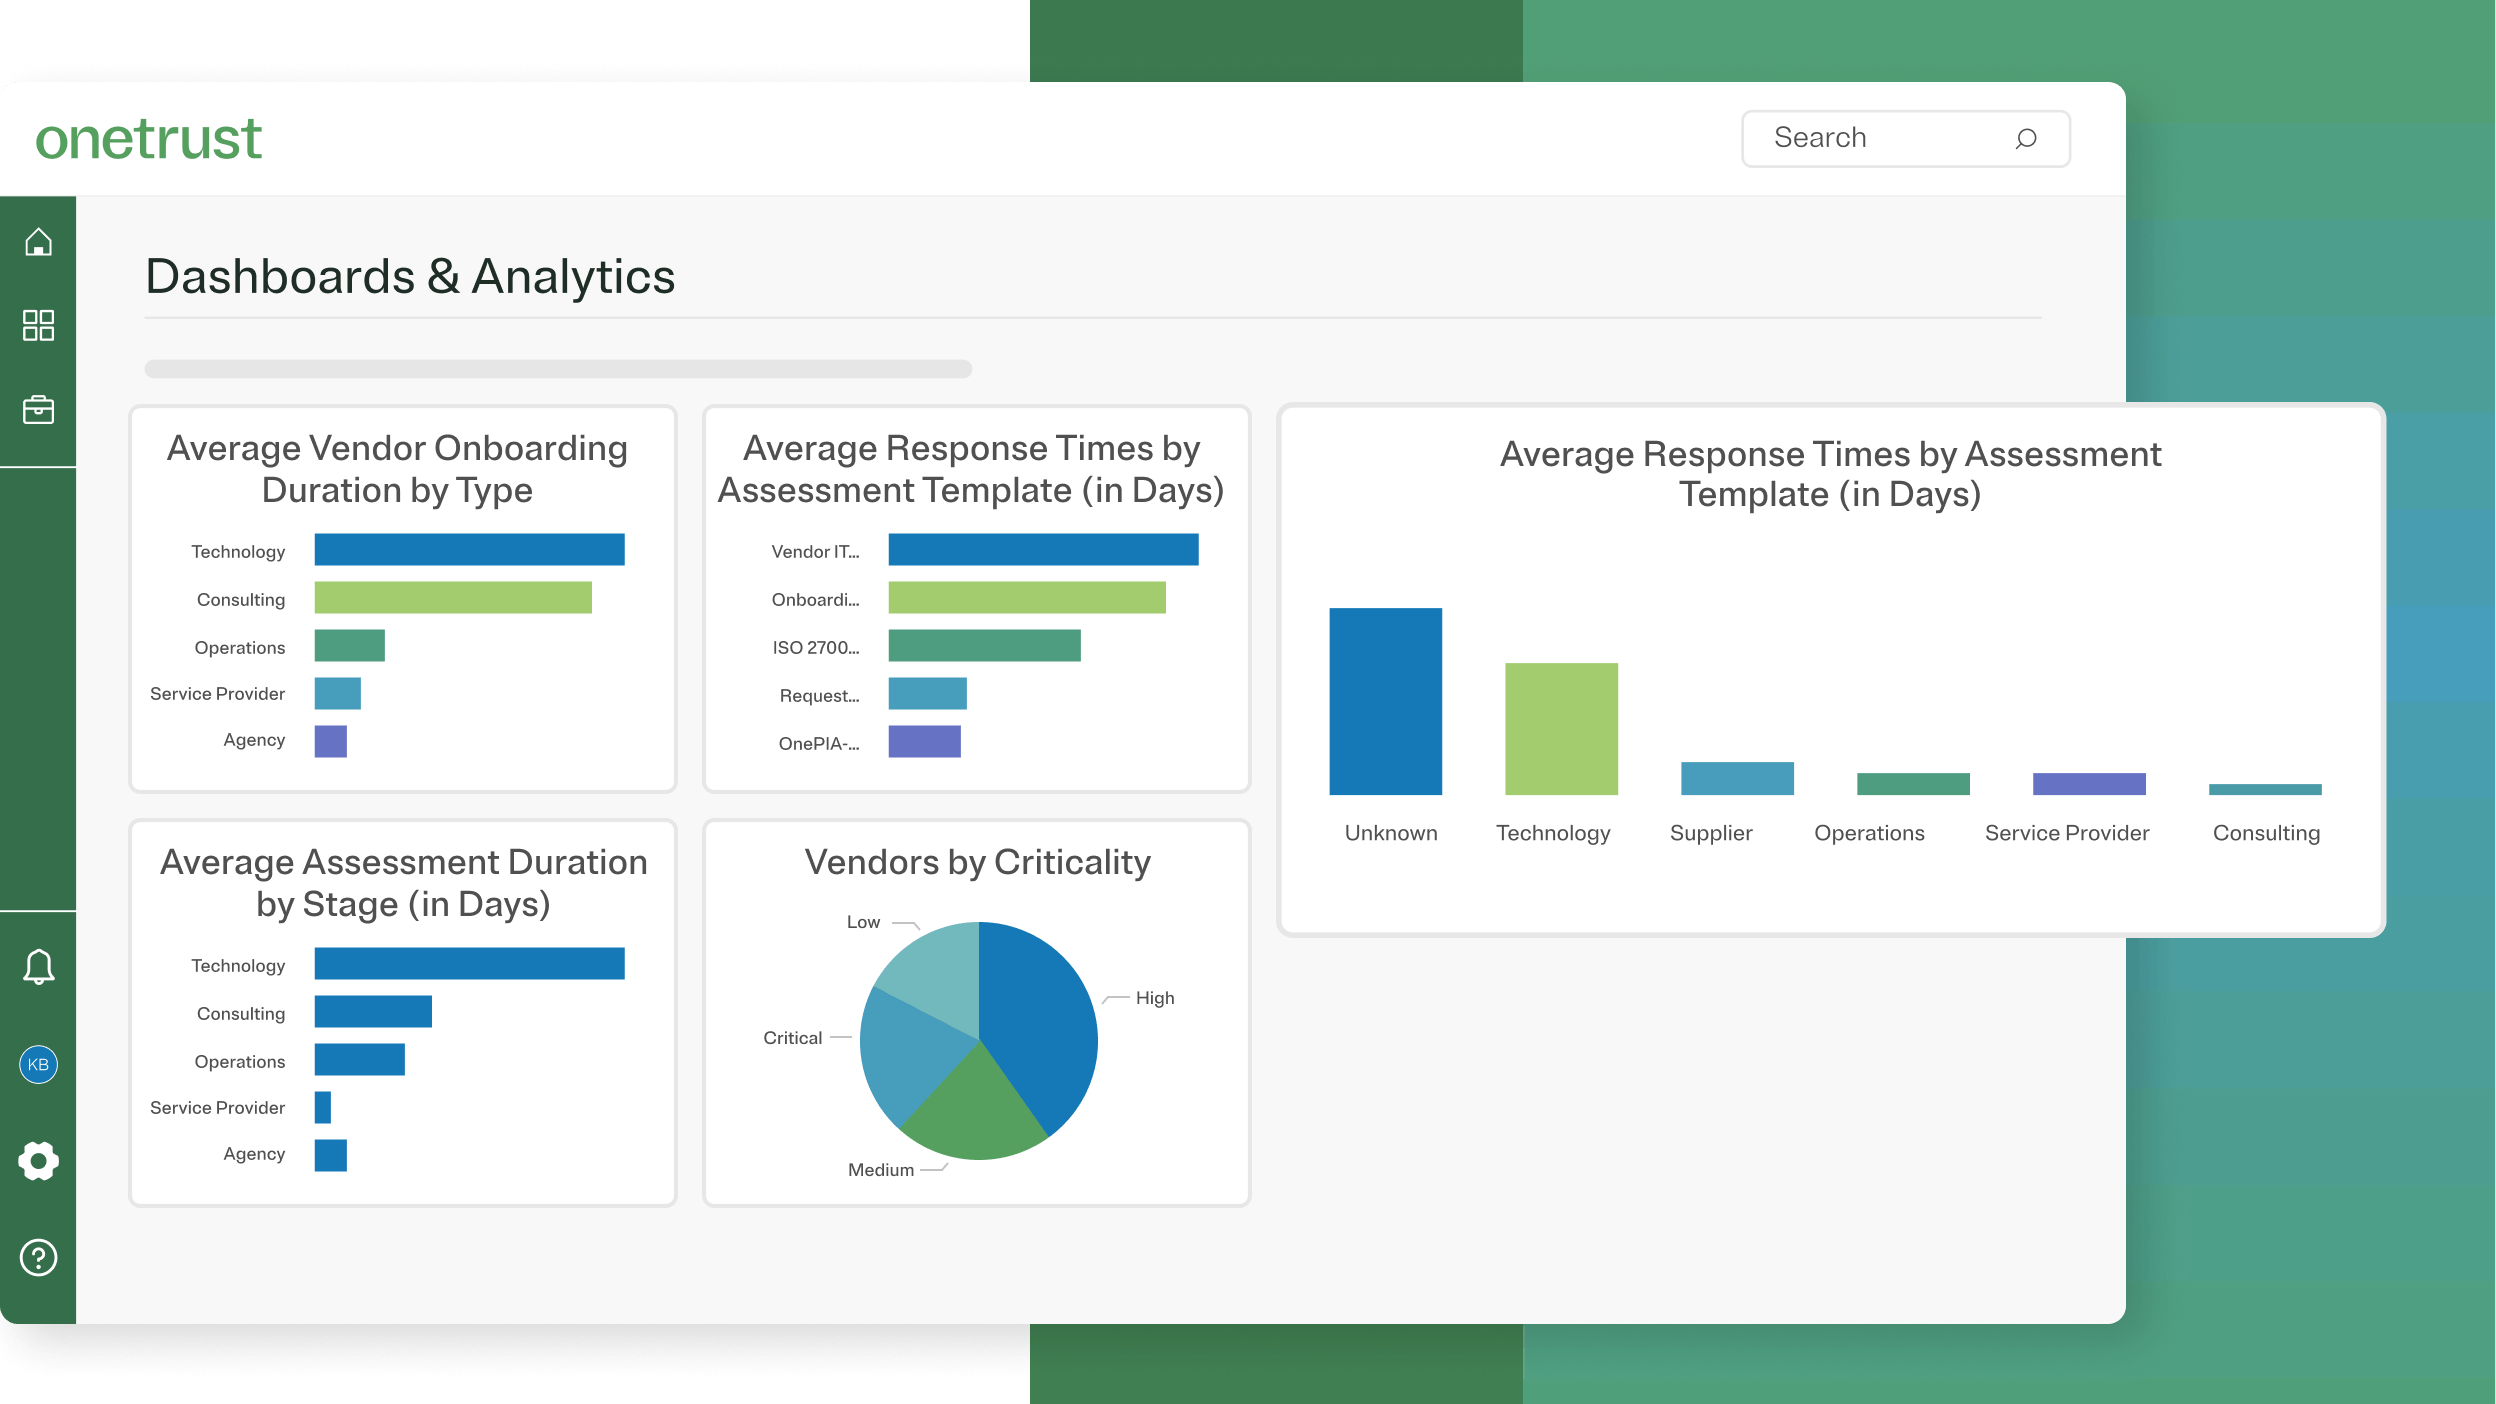Click the gray placeholder bar under heading
2496x1404 pixels.
click(558, 369)
